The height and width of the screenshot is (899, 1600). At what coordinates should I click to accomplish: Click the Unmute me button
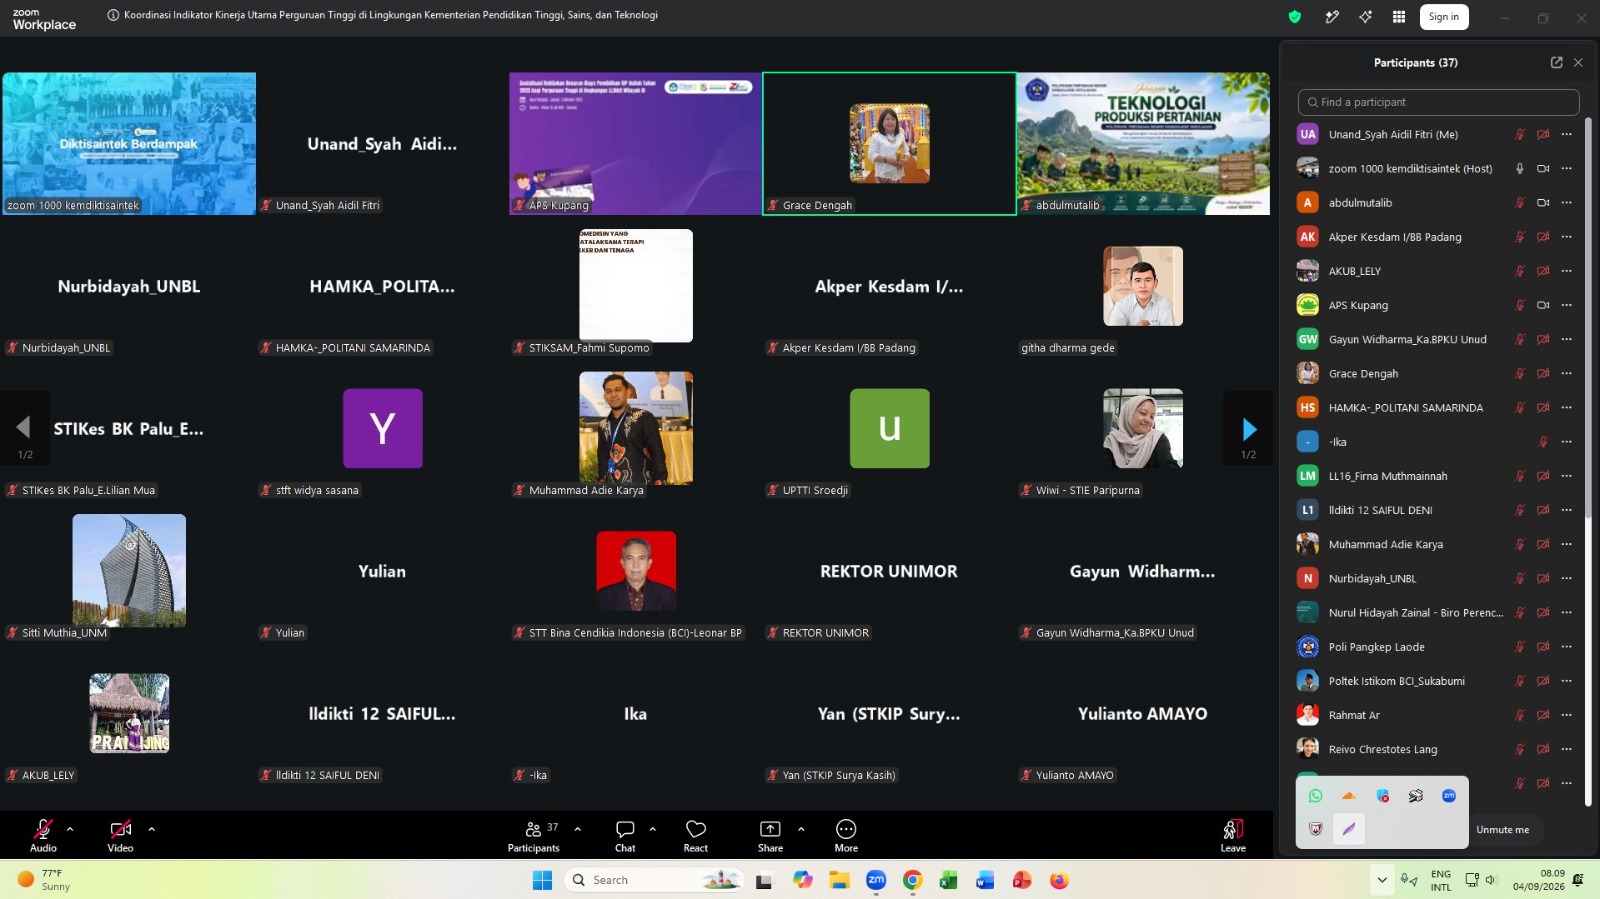coord(1503,829)
